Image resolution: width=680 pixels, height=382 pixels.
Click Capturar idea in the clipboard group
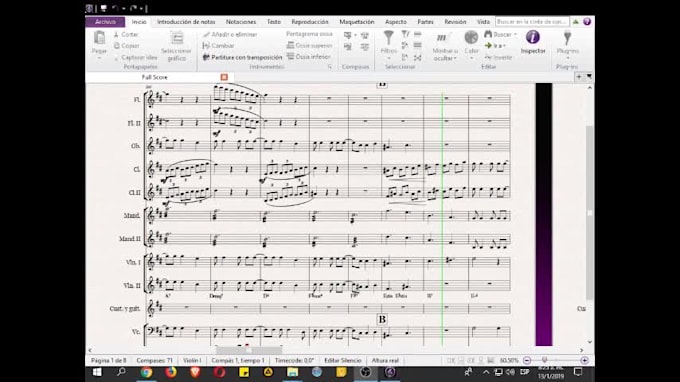136,57
